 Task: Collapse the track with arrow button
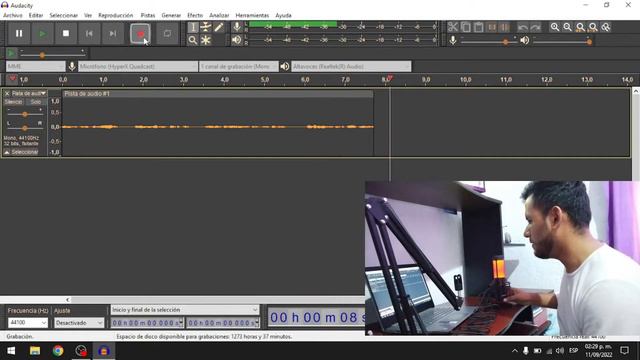[x=7, y=152]
